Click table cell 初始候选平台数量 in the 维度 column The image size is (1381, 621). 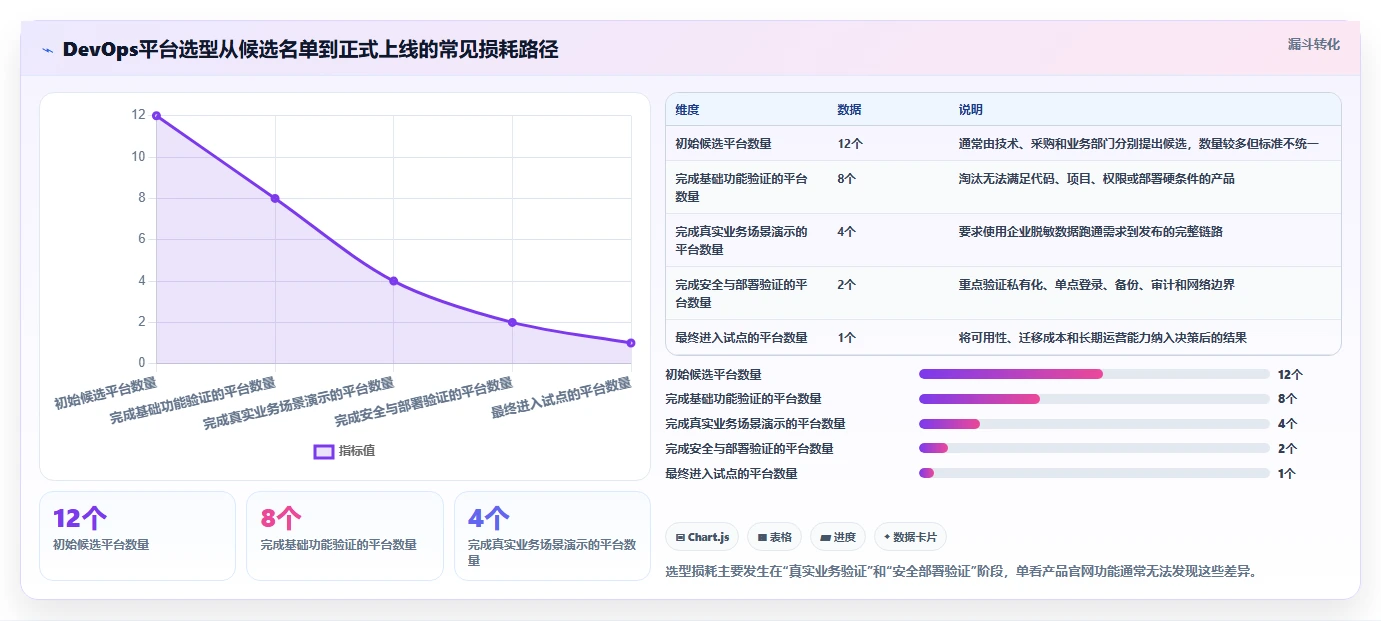point(723,144)
